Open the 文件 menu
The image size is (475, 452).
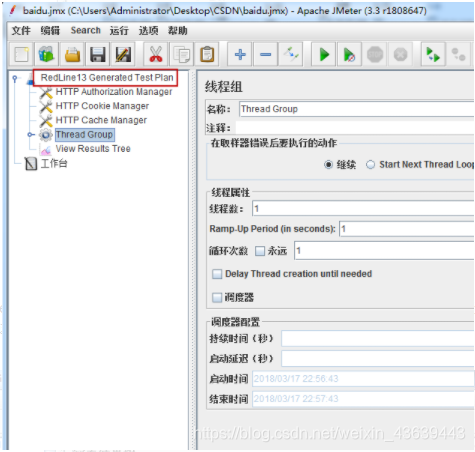[x=21, y=31]
